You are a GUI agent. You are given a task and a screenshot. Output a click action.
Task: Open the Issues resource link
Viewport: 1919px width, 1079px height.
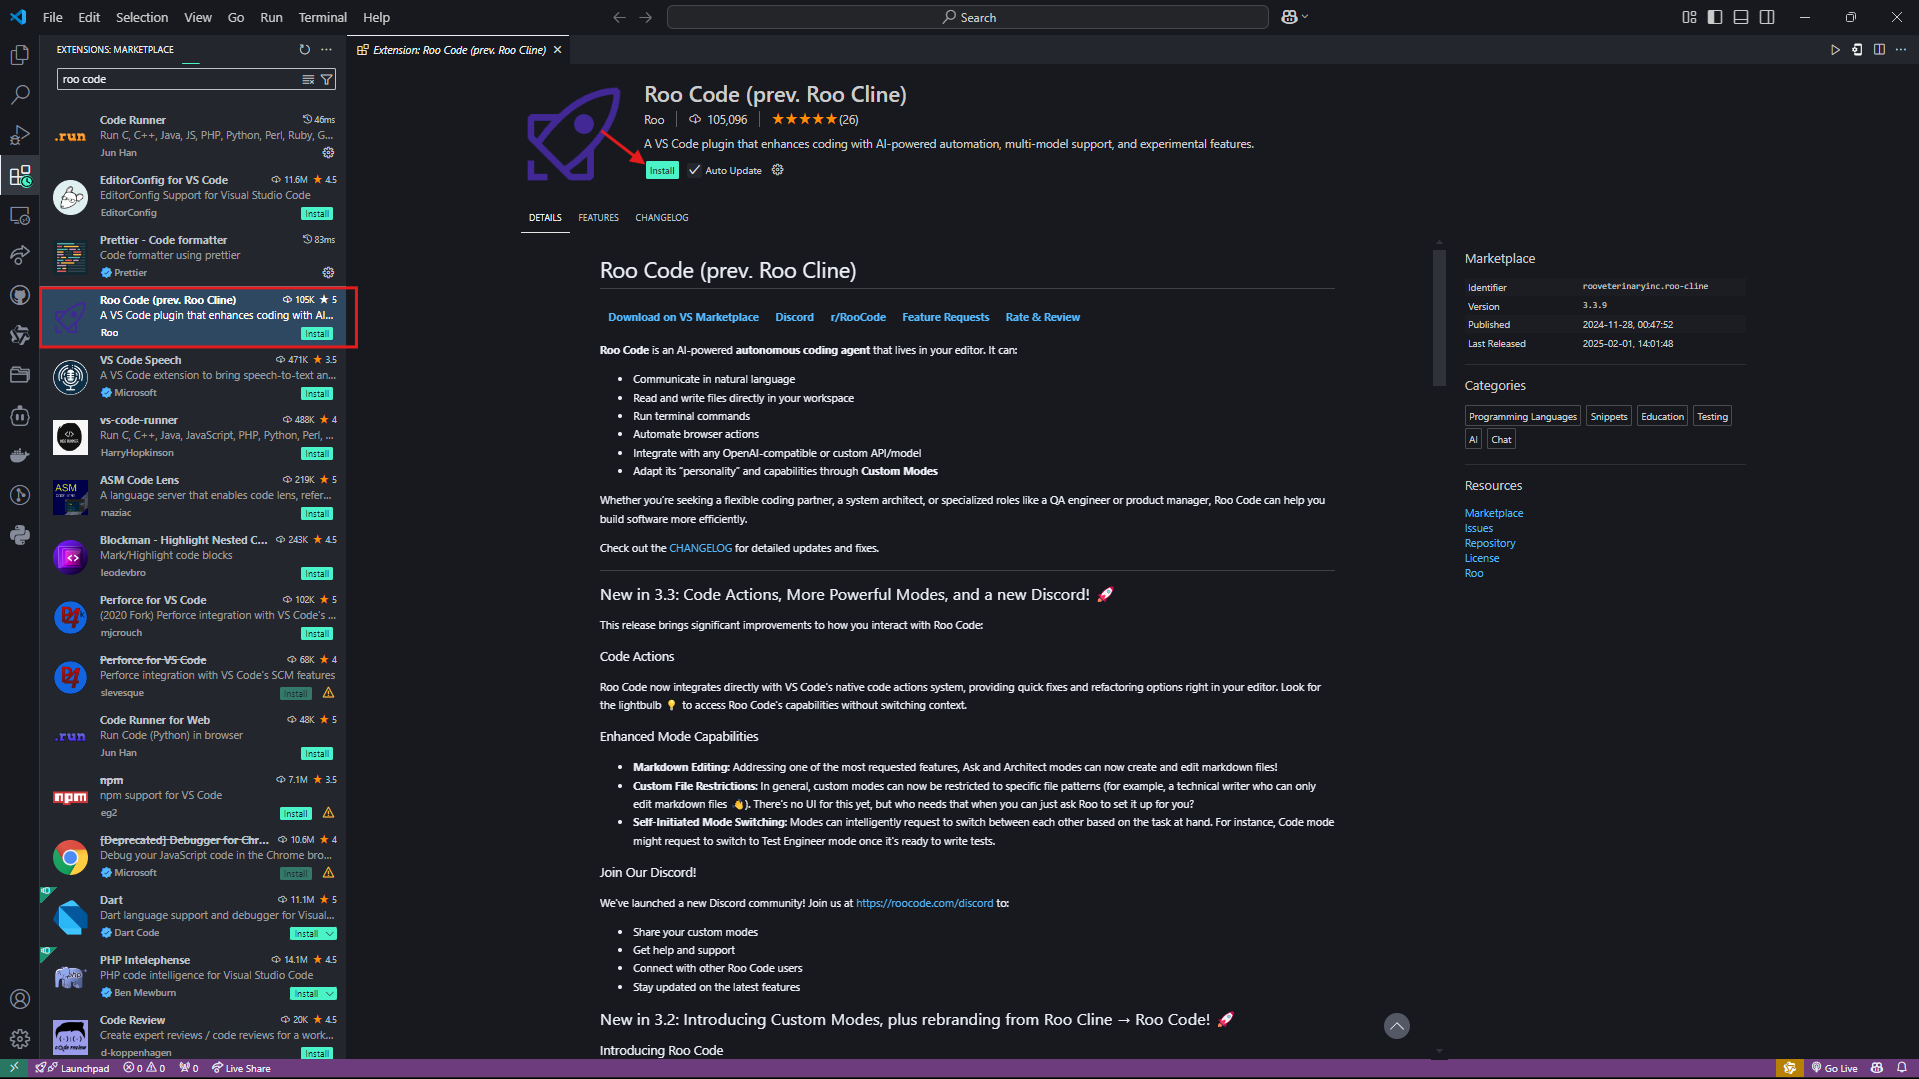[1478, 528]
